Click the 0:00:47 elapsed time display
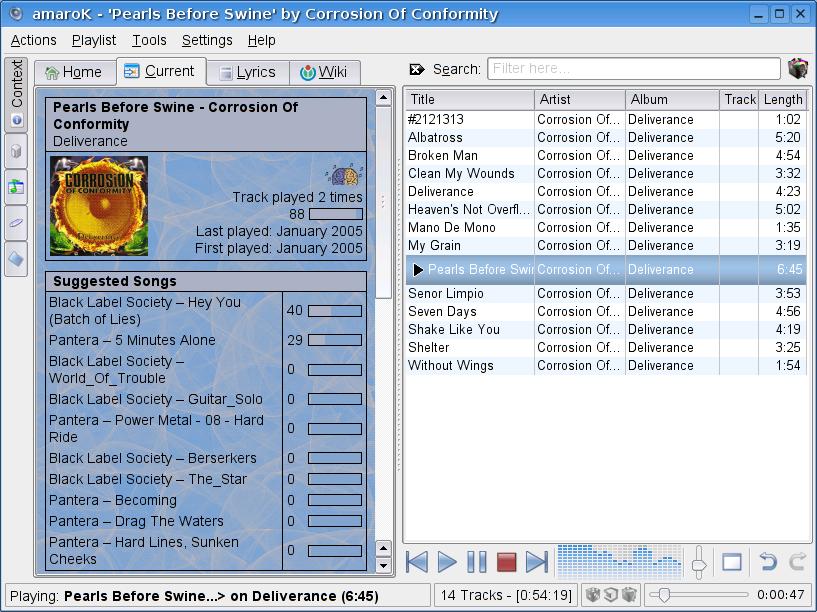The image size is (817, 612). click(781, 595)
